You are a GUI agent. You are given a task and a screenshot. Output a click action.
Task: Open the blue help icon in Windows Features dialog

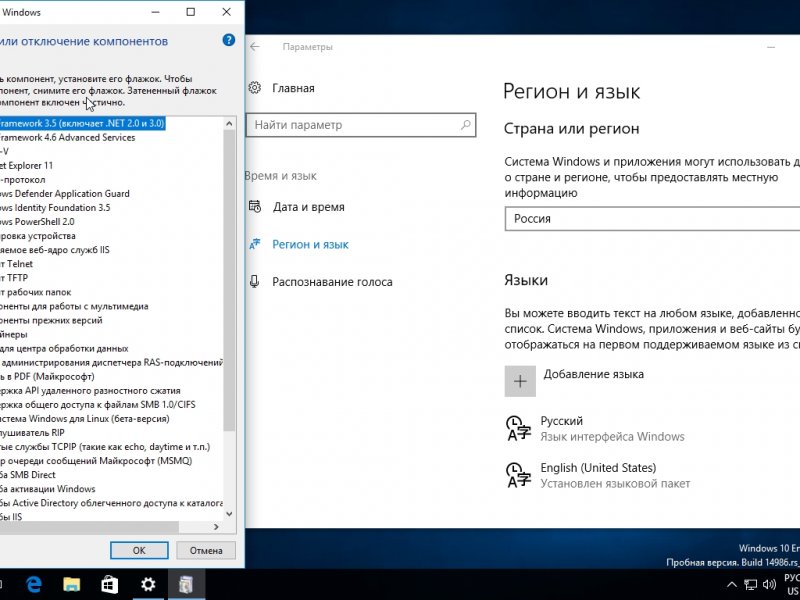coord(229,40)
